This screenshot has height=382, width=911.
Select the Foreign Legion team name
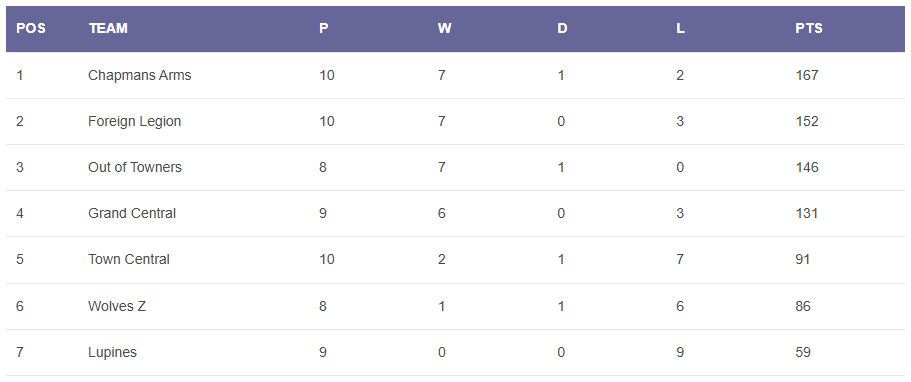click(135, 122)
